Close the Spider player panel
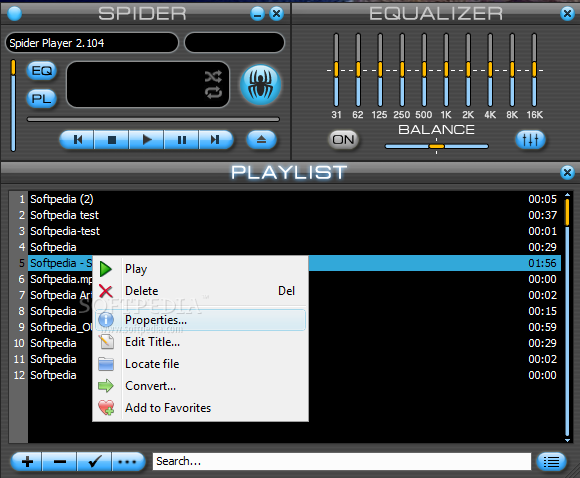580x478 pixels. pyautogui.click(x=276, y=14)
